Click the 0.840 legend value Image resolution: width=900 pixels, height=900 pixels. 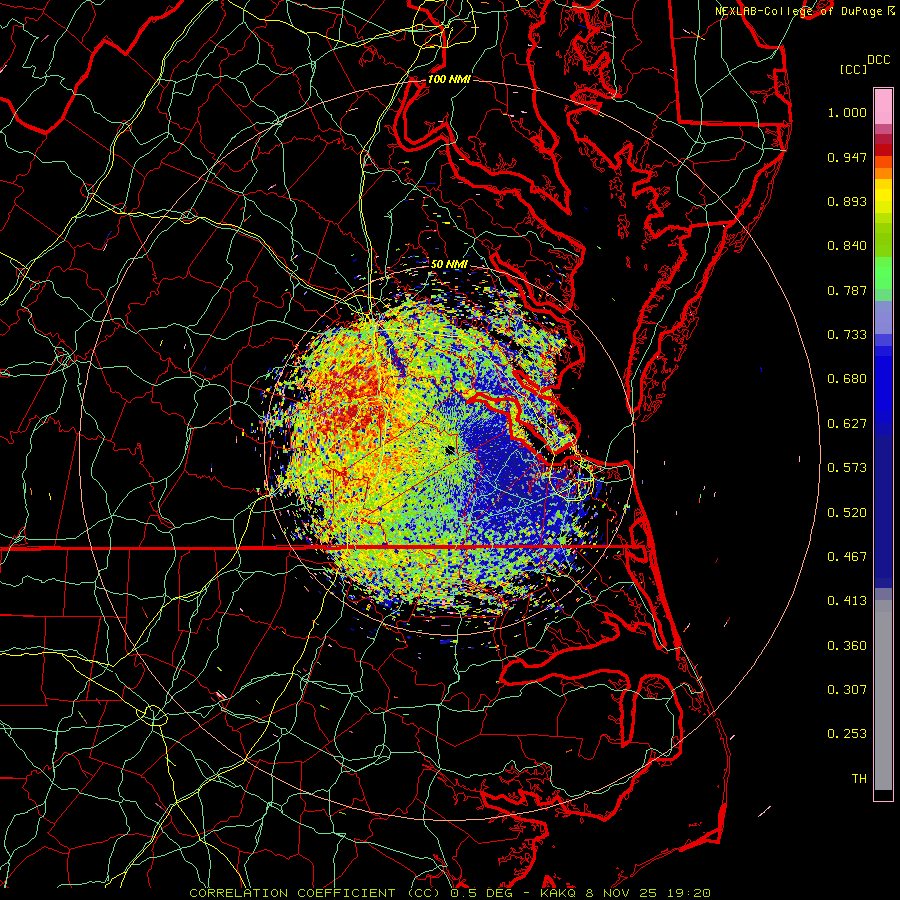(847, 246)
